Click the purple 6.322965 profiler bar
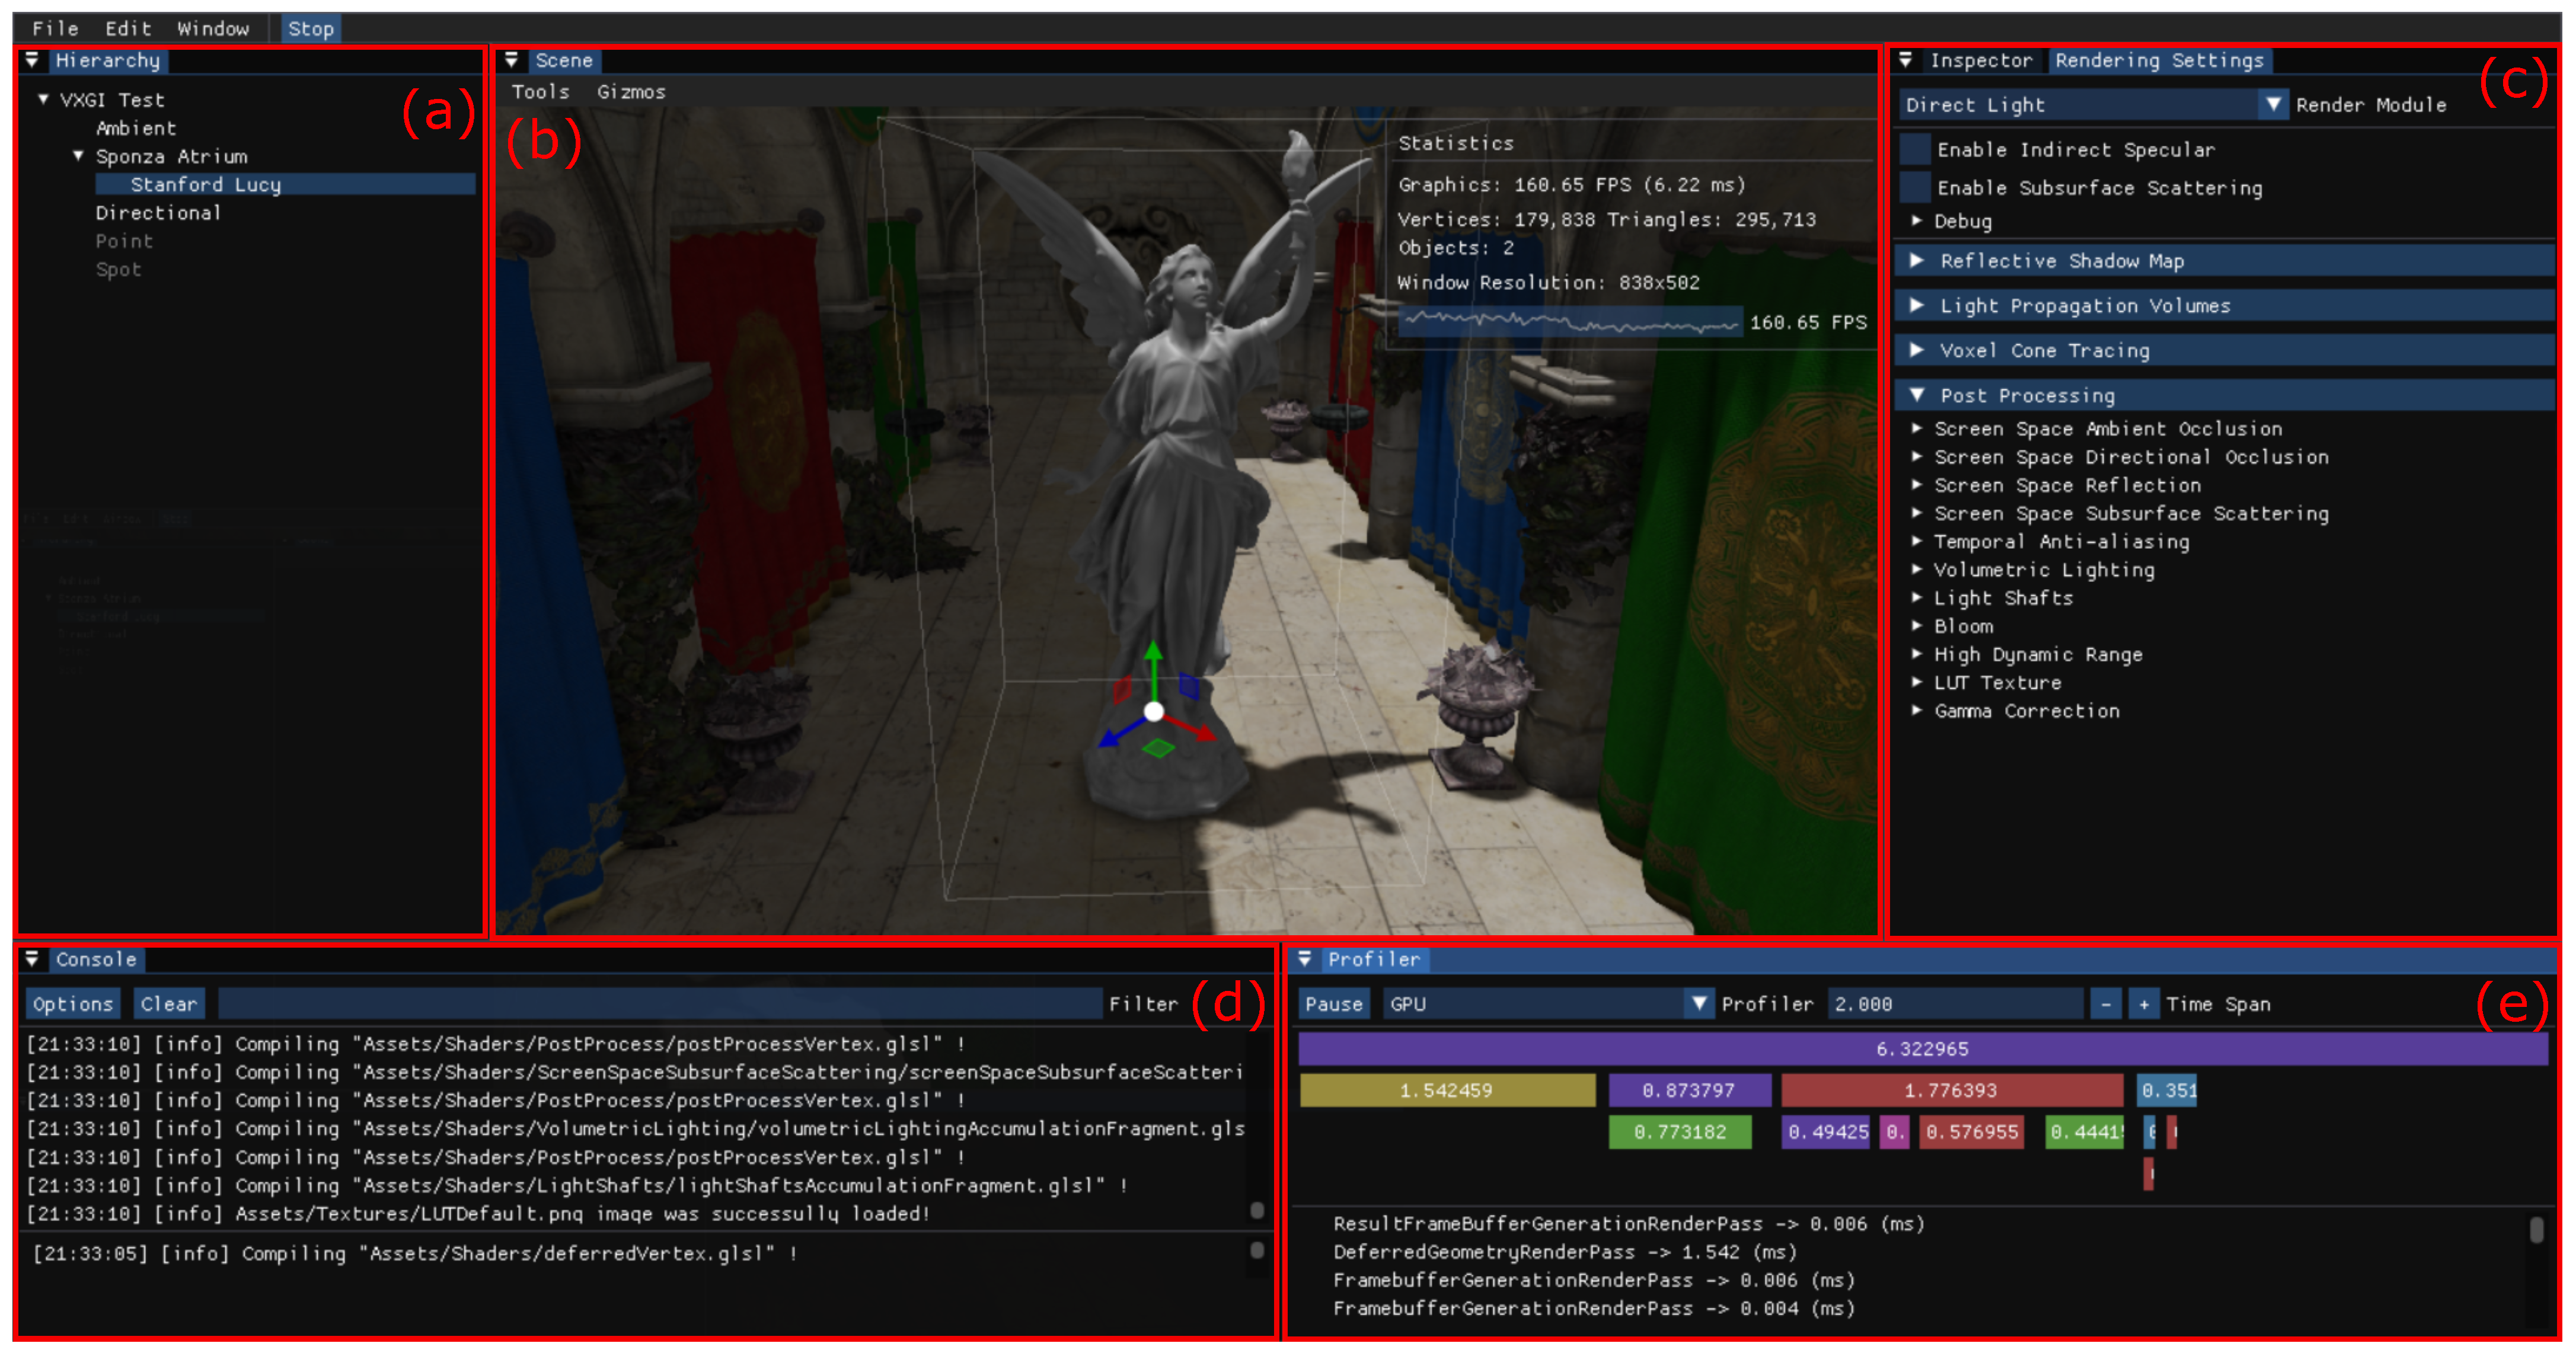This screenshot has width=2576, height=1356. 1923,1048
